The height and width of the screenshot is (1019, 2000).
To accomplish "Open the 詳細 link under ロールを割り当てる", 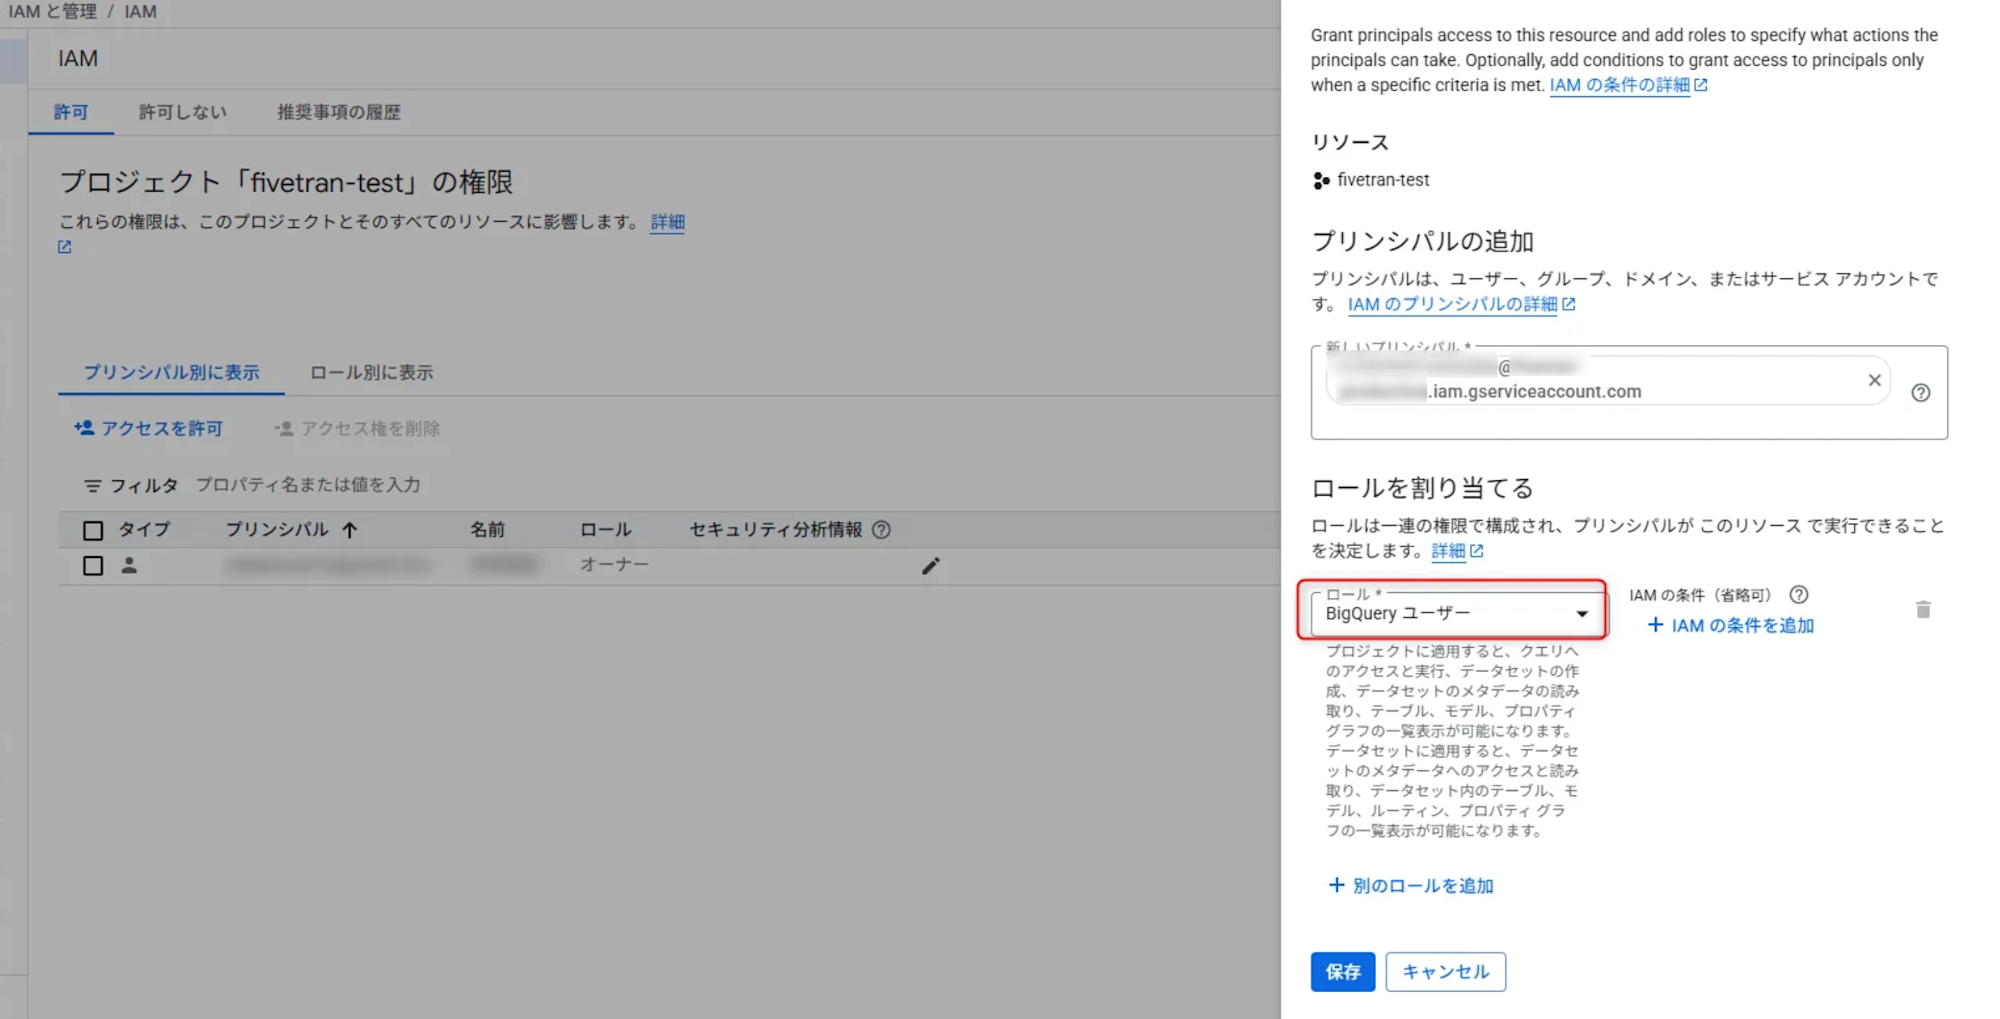I will (1457, 550).
